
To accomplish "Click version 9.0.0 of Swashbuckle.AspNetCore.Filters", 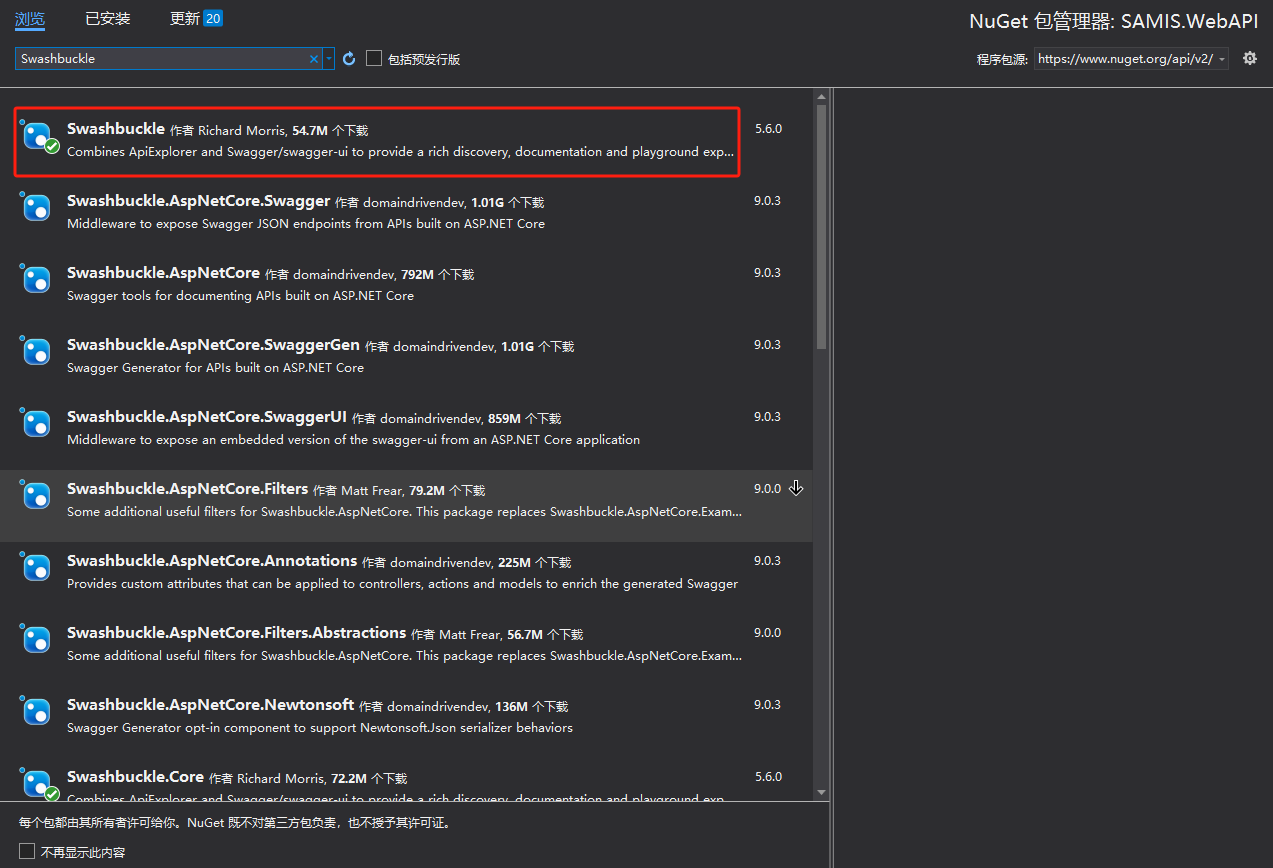I will (x=767, y=489).
